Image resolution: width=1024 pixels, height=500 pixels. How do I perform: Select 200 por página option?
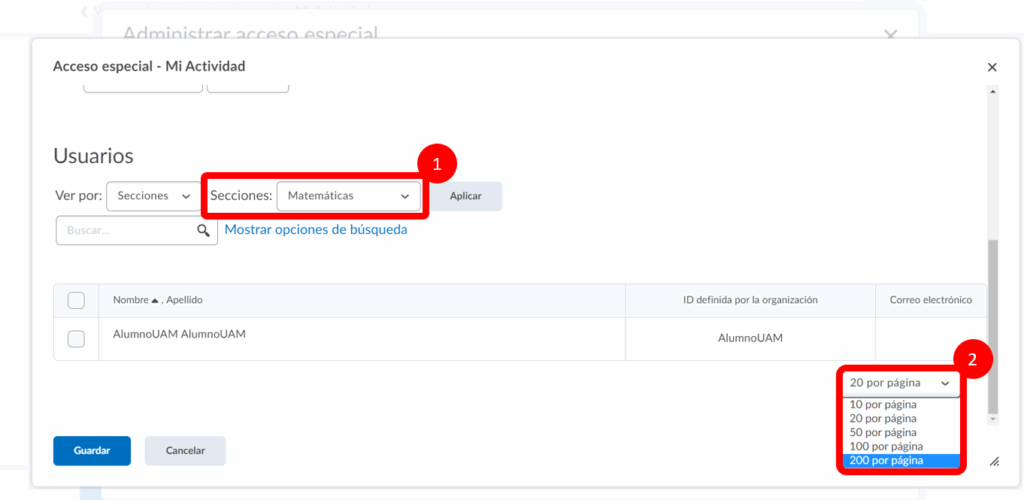point(885,461)
